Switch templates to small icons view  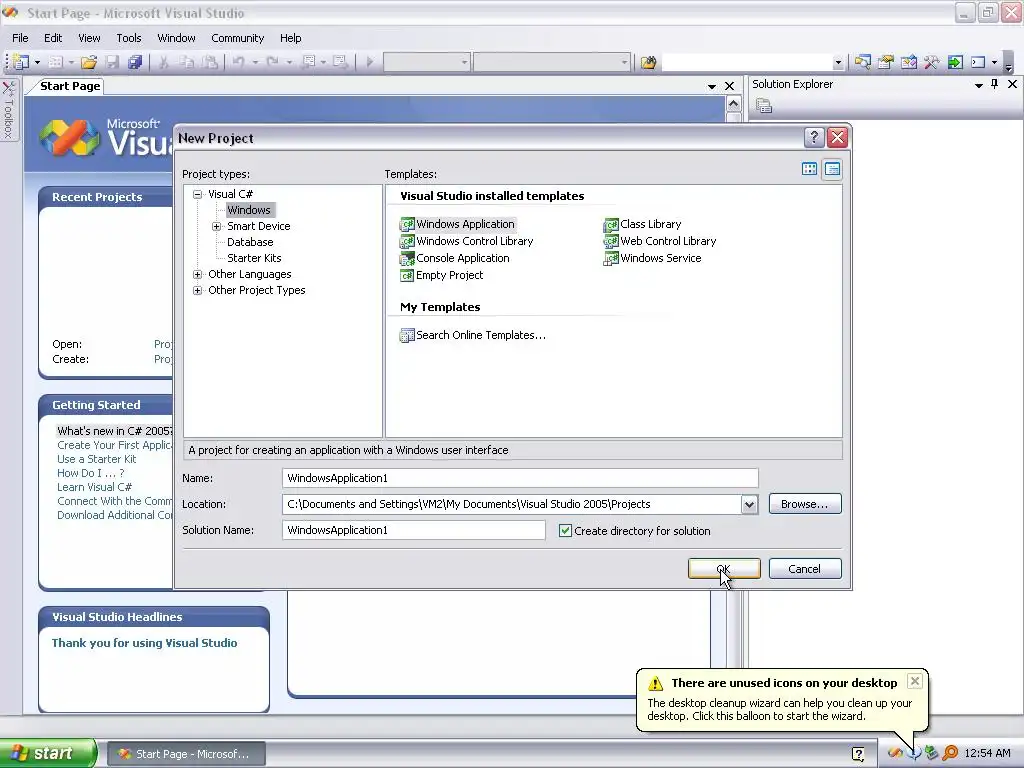coord(832,169)
